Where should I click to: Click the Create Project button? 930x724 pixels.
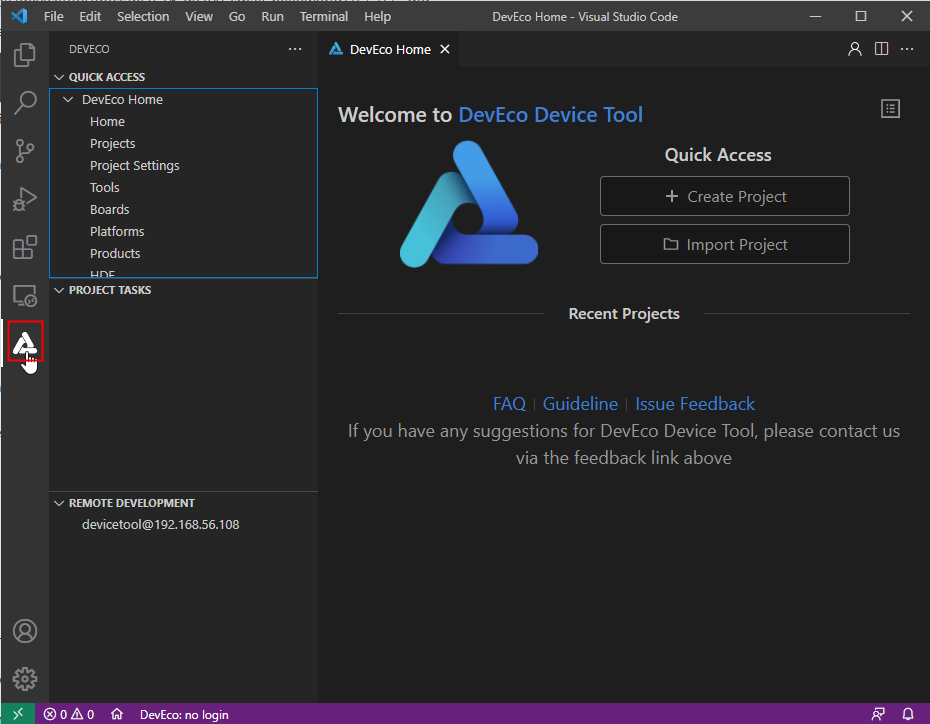point(724,196)
